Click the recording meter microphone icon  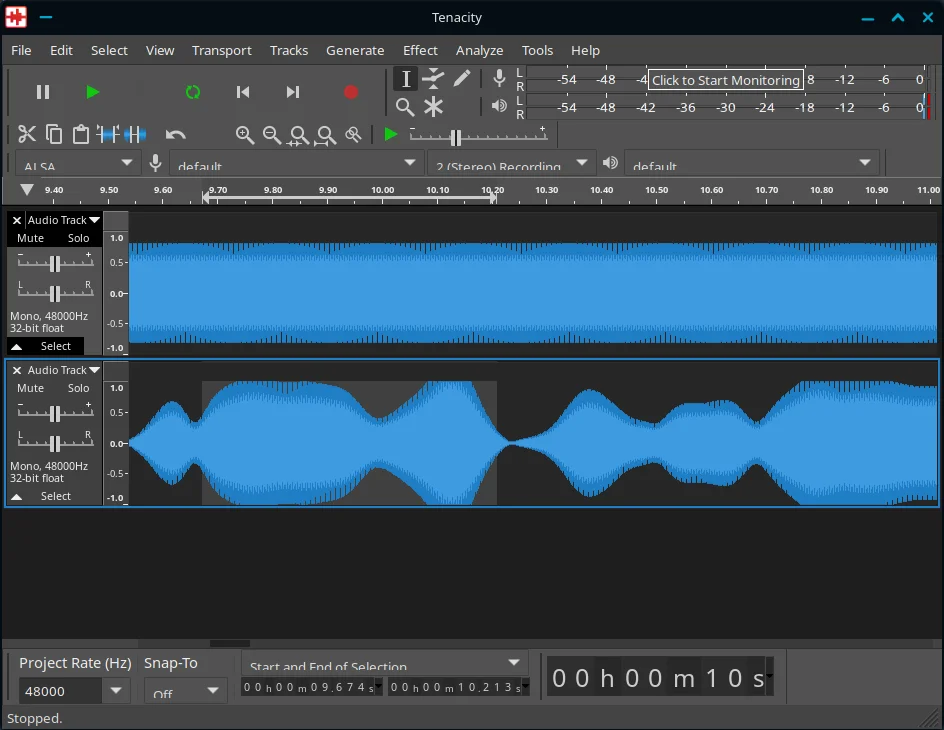point(499,78)
